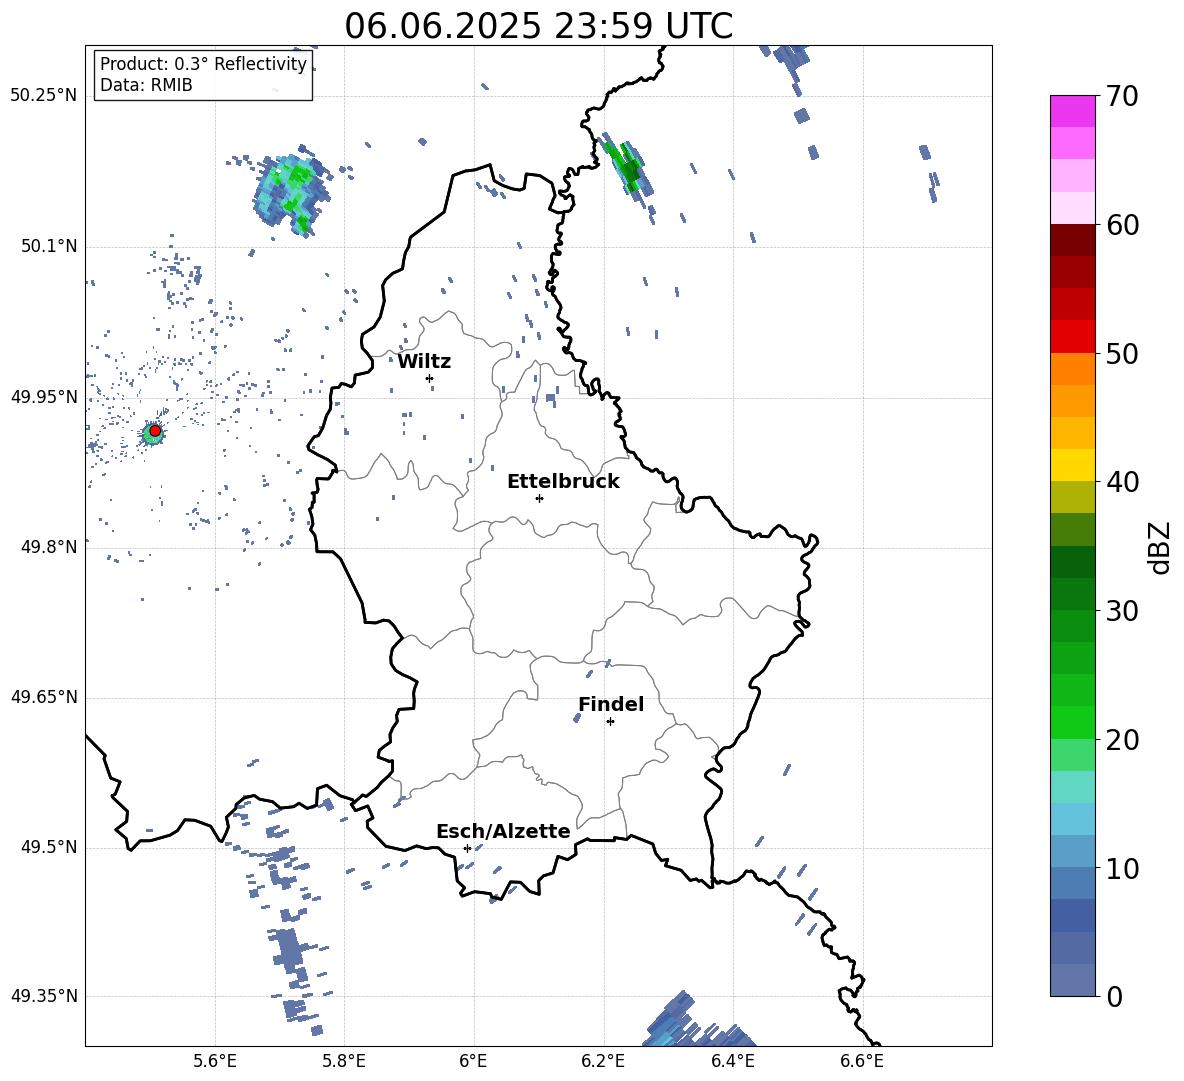The image size is (1184, 1081).
Task: Click the 6.4°E longitude label
Action: [x=732, y=1061]
